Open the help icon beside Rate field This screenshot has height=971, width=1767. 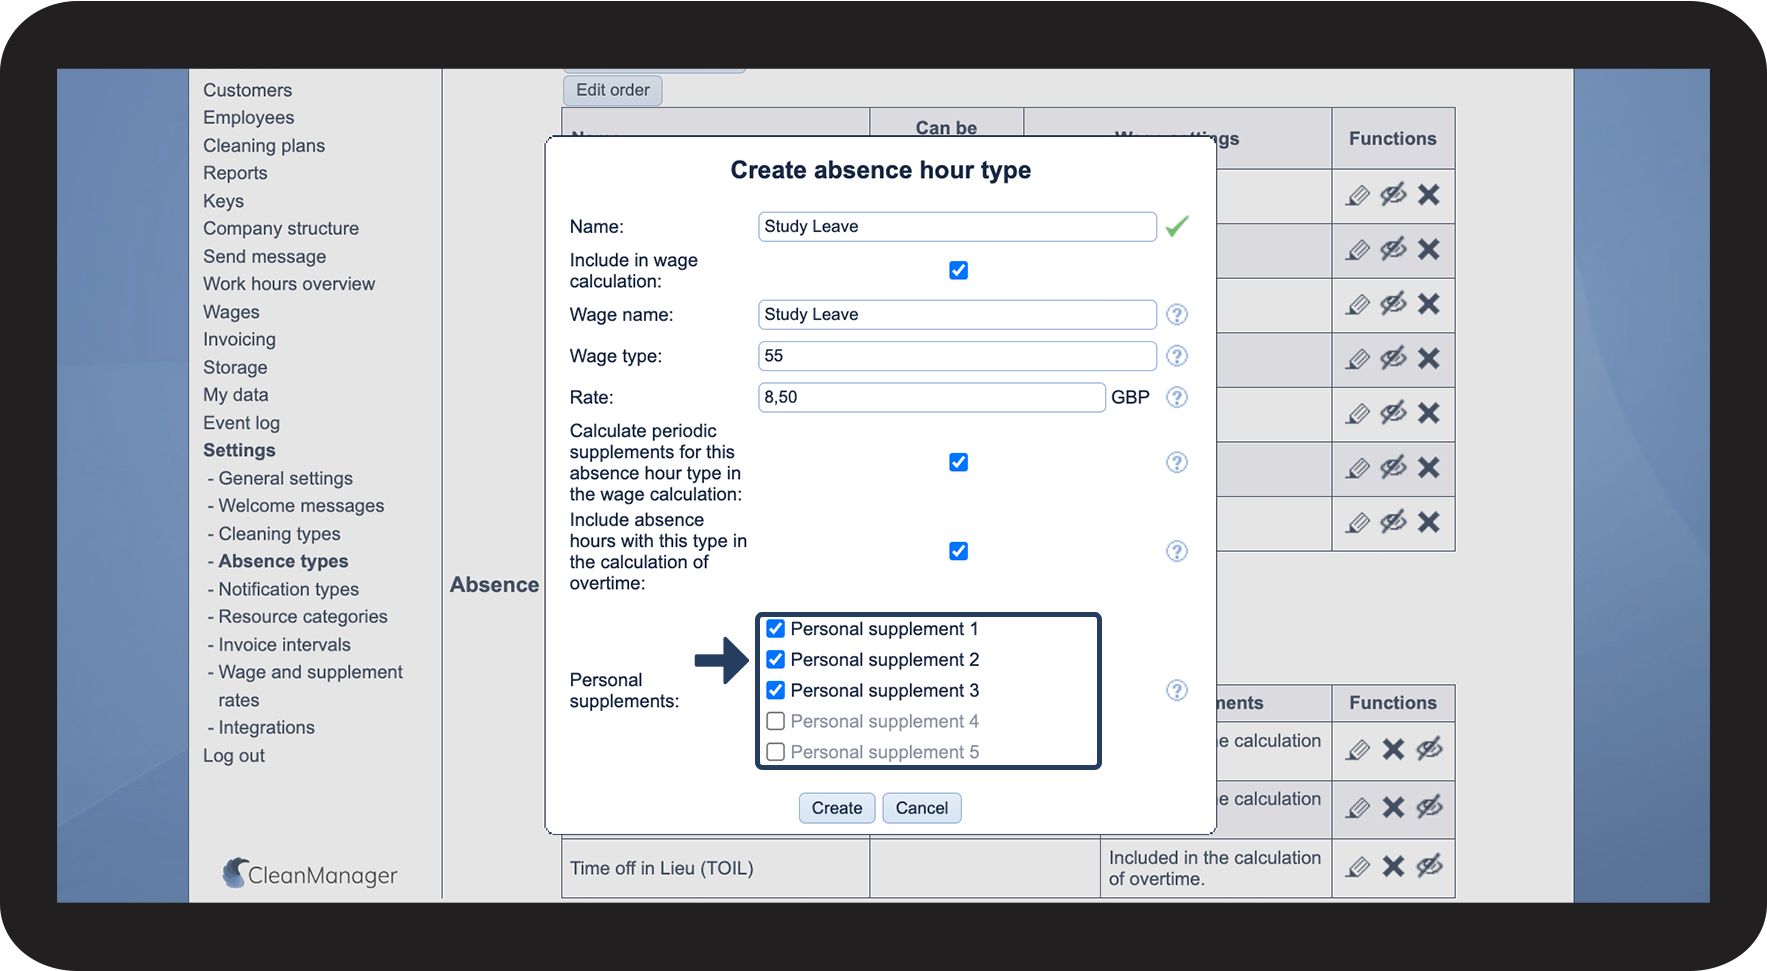(x=1177, y=397)
